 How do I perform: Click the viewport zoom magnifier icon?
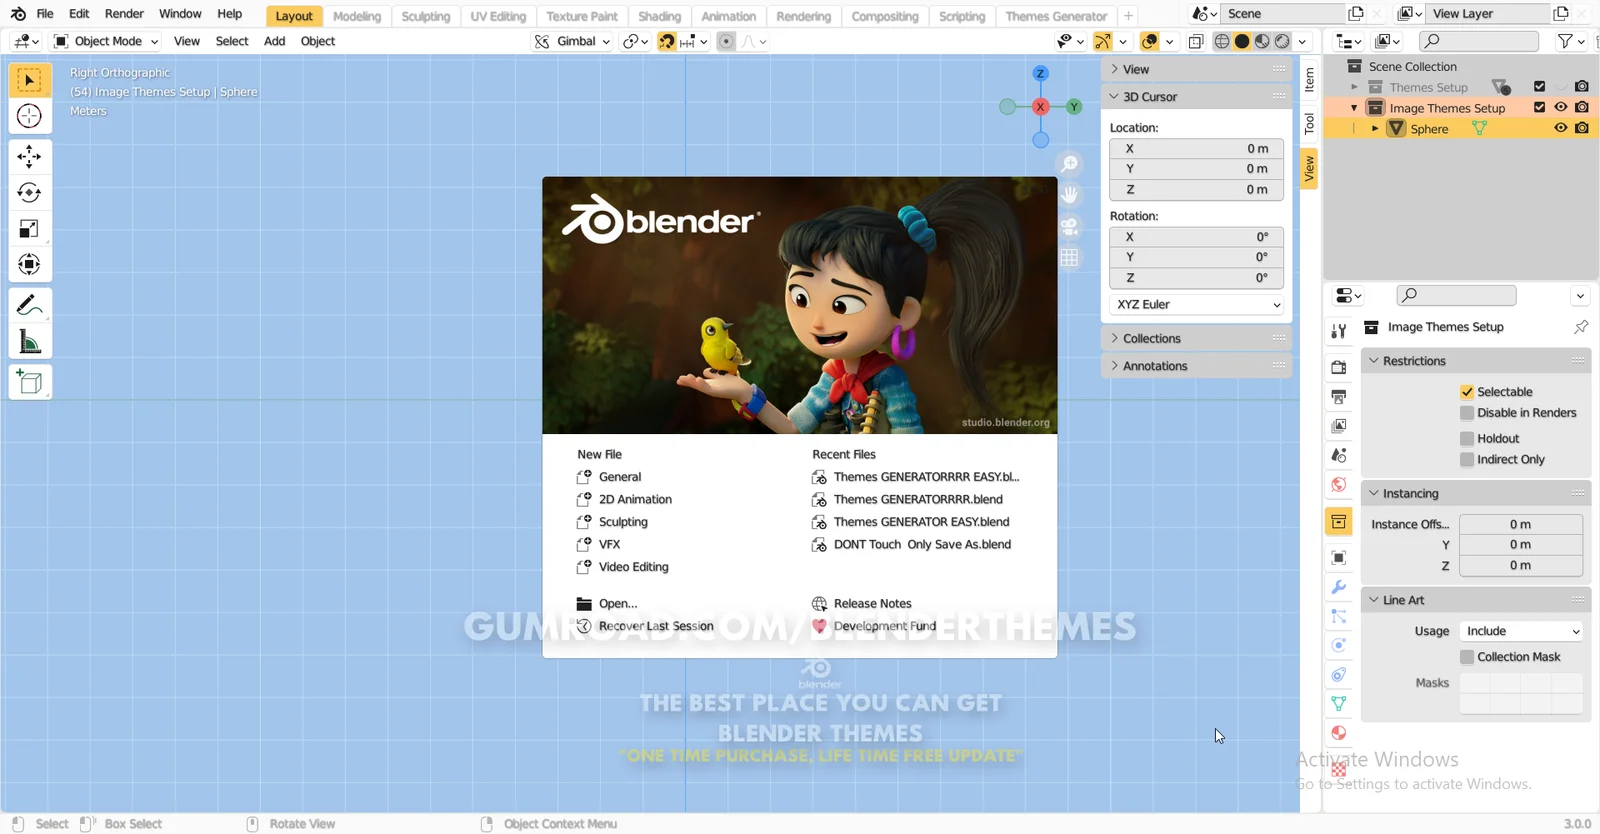pos(1070,164)
